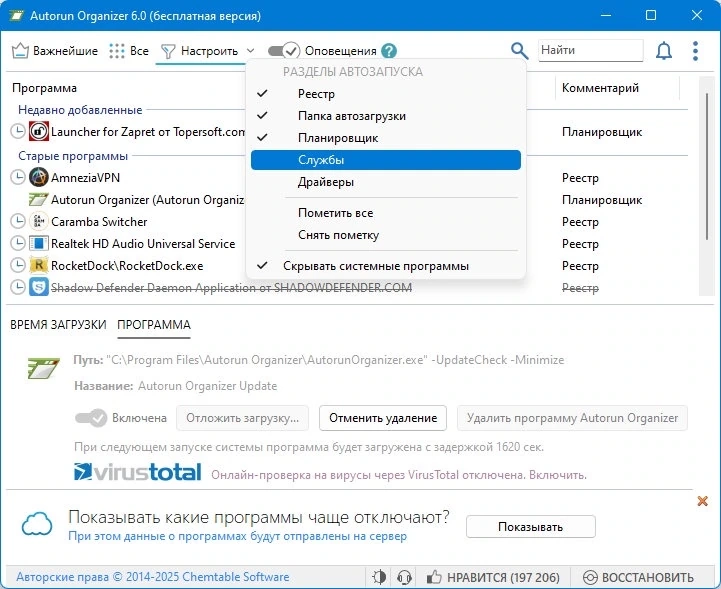721x589 pixels.
Task: Toggle the Включена enabled switch
Action: click(91, 418)
